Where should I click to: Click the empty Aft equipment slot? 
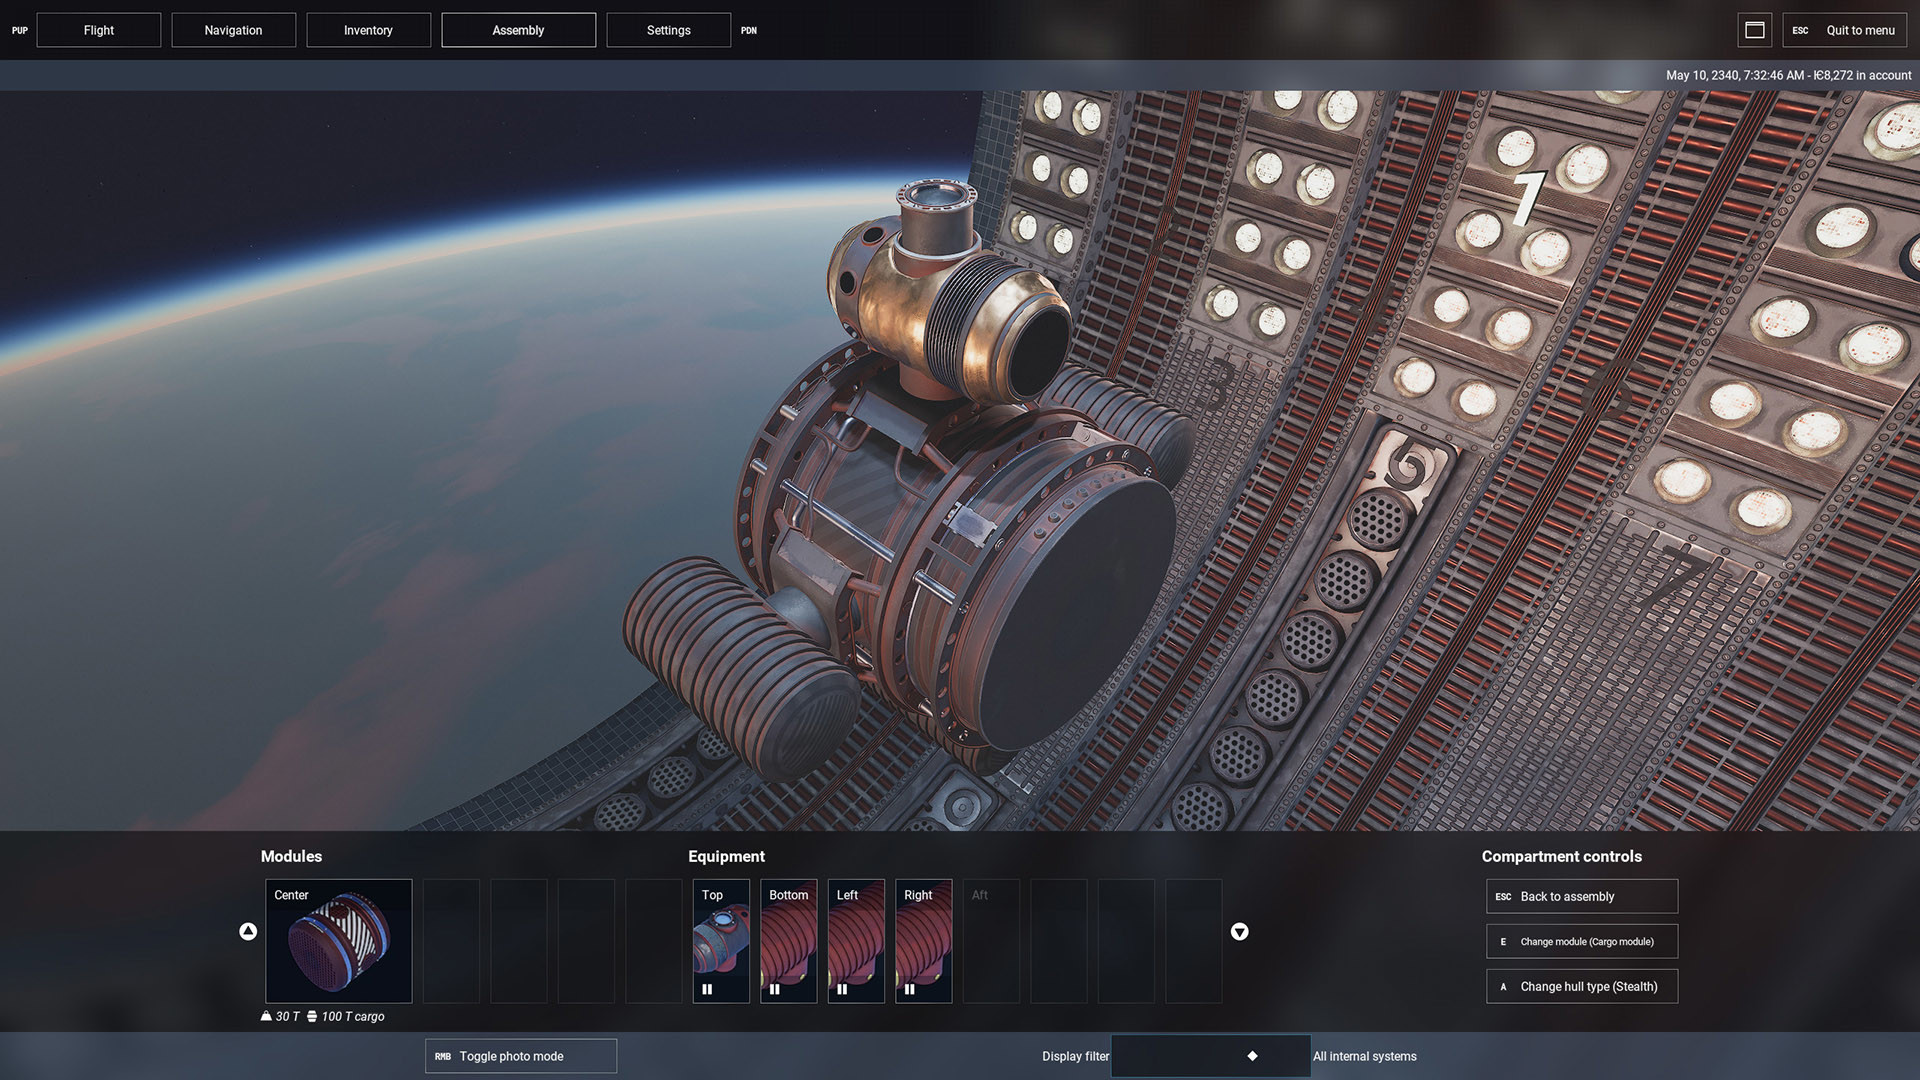991,940
